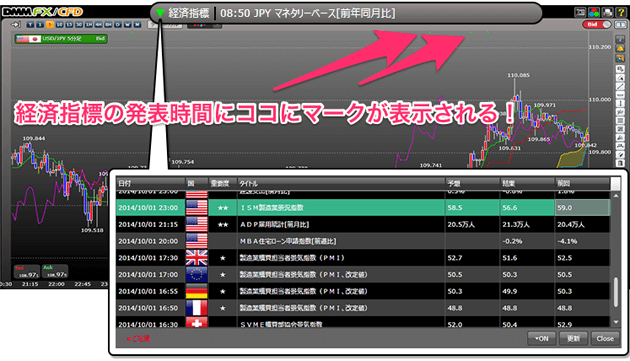630x361 pixels.
Task: Click the arrow panel icon left of timeframes
Action: tap(16, 25)
